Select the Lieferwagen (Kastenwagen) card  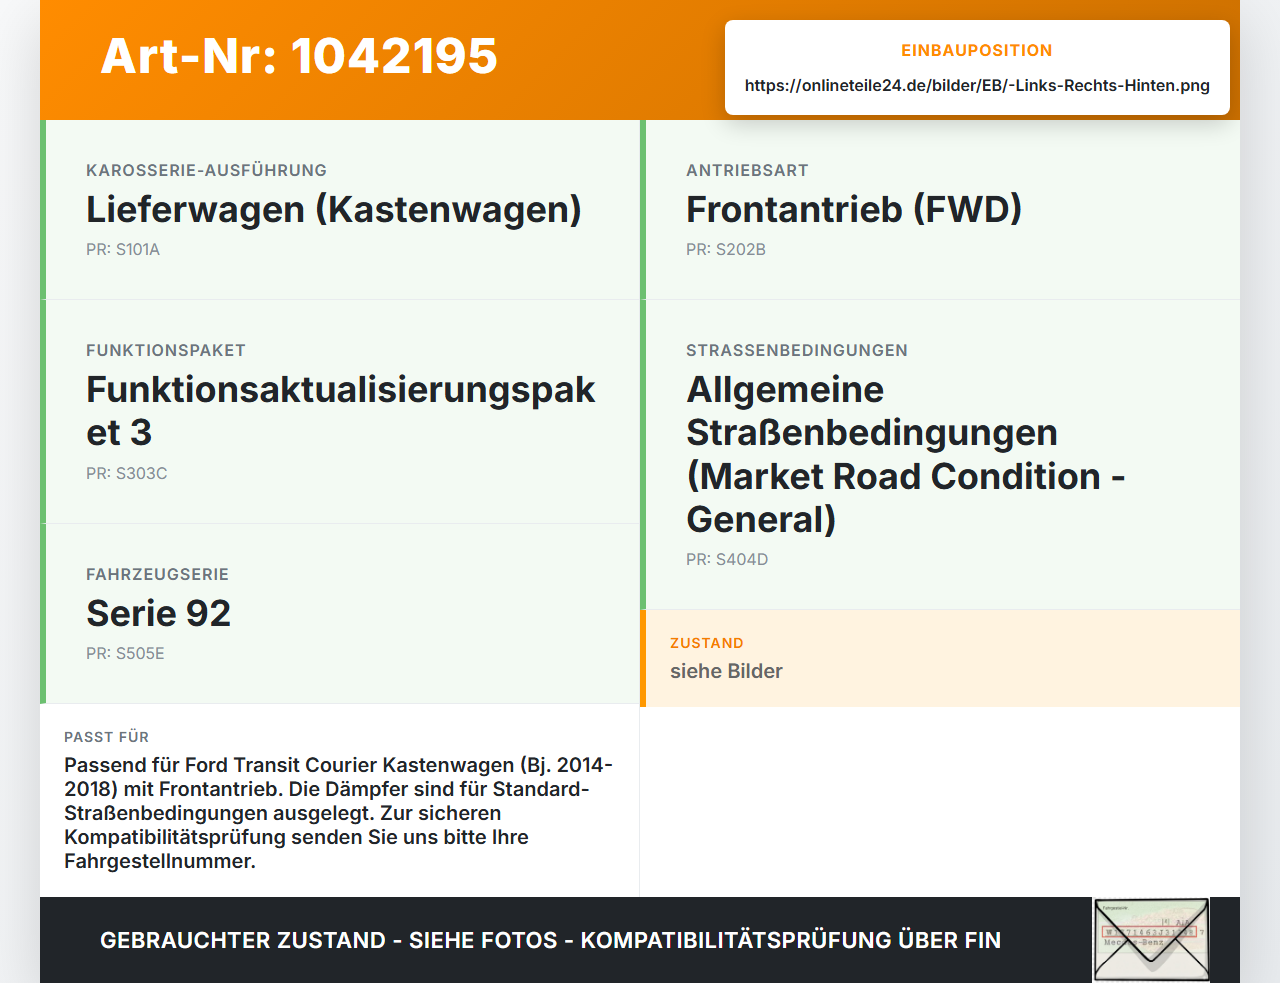(x=340, y=210)
